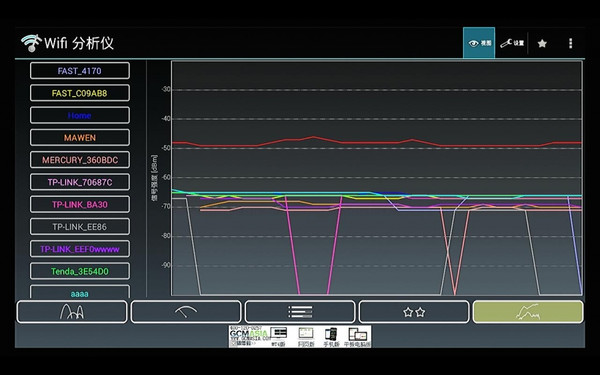
Task: Open settings via the wrench icon
Action: point(512,43)
